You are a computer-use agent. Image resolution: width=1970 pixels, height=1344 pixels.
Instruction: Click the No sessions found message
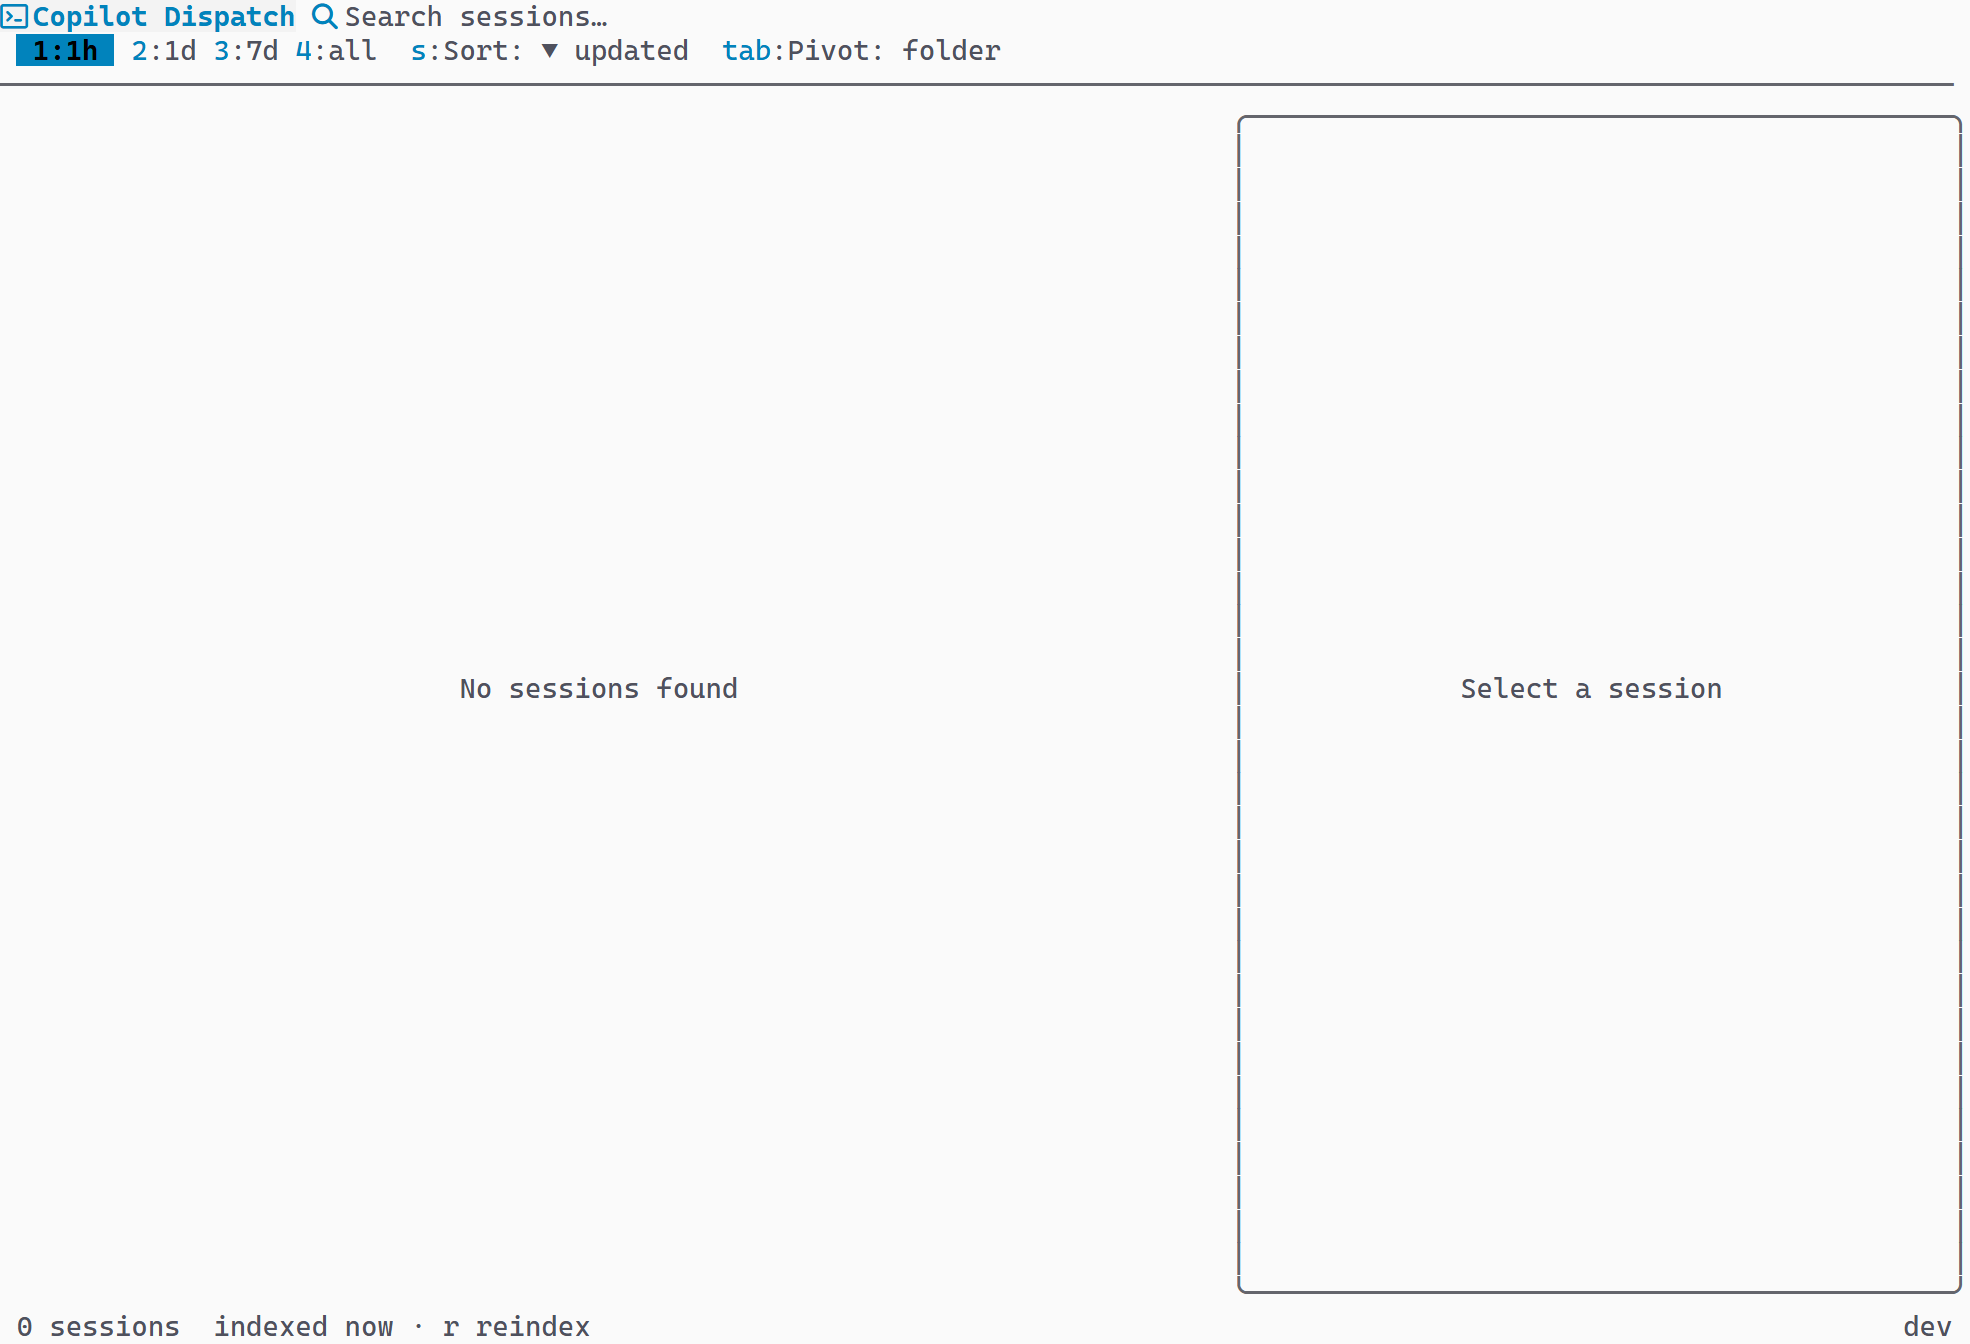599,689
